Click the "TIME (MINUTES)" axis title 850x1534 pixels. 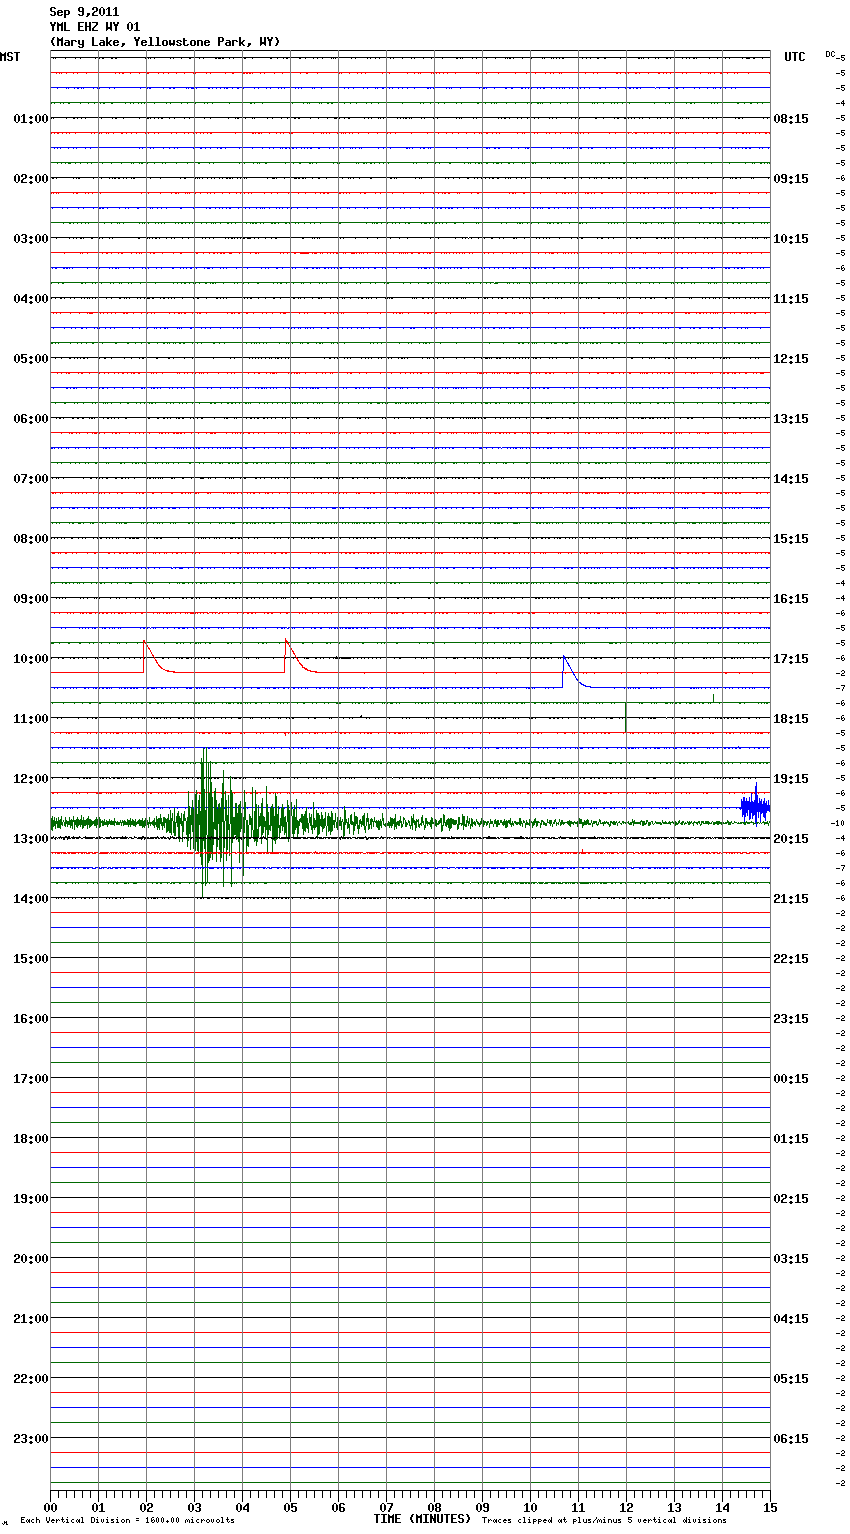tap(422, 1519)
